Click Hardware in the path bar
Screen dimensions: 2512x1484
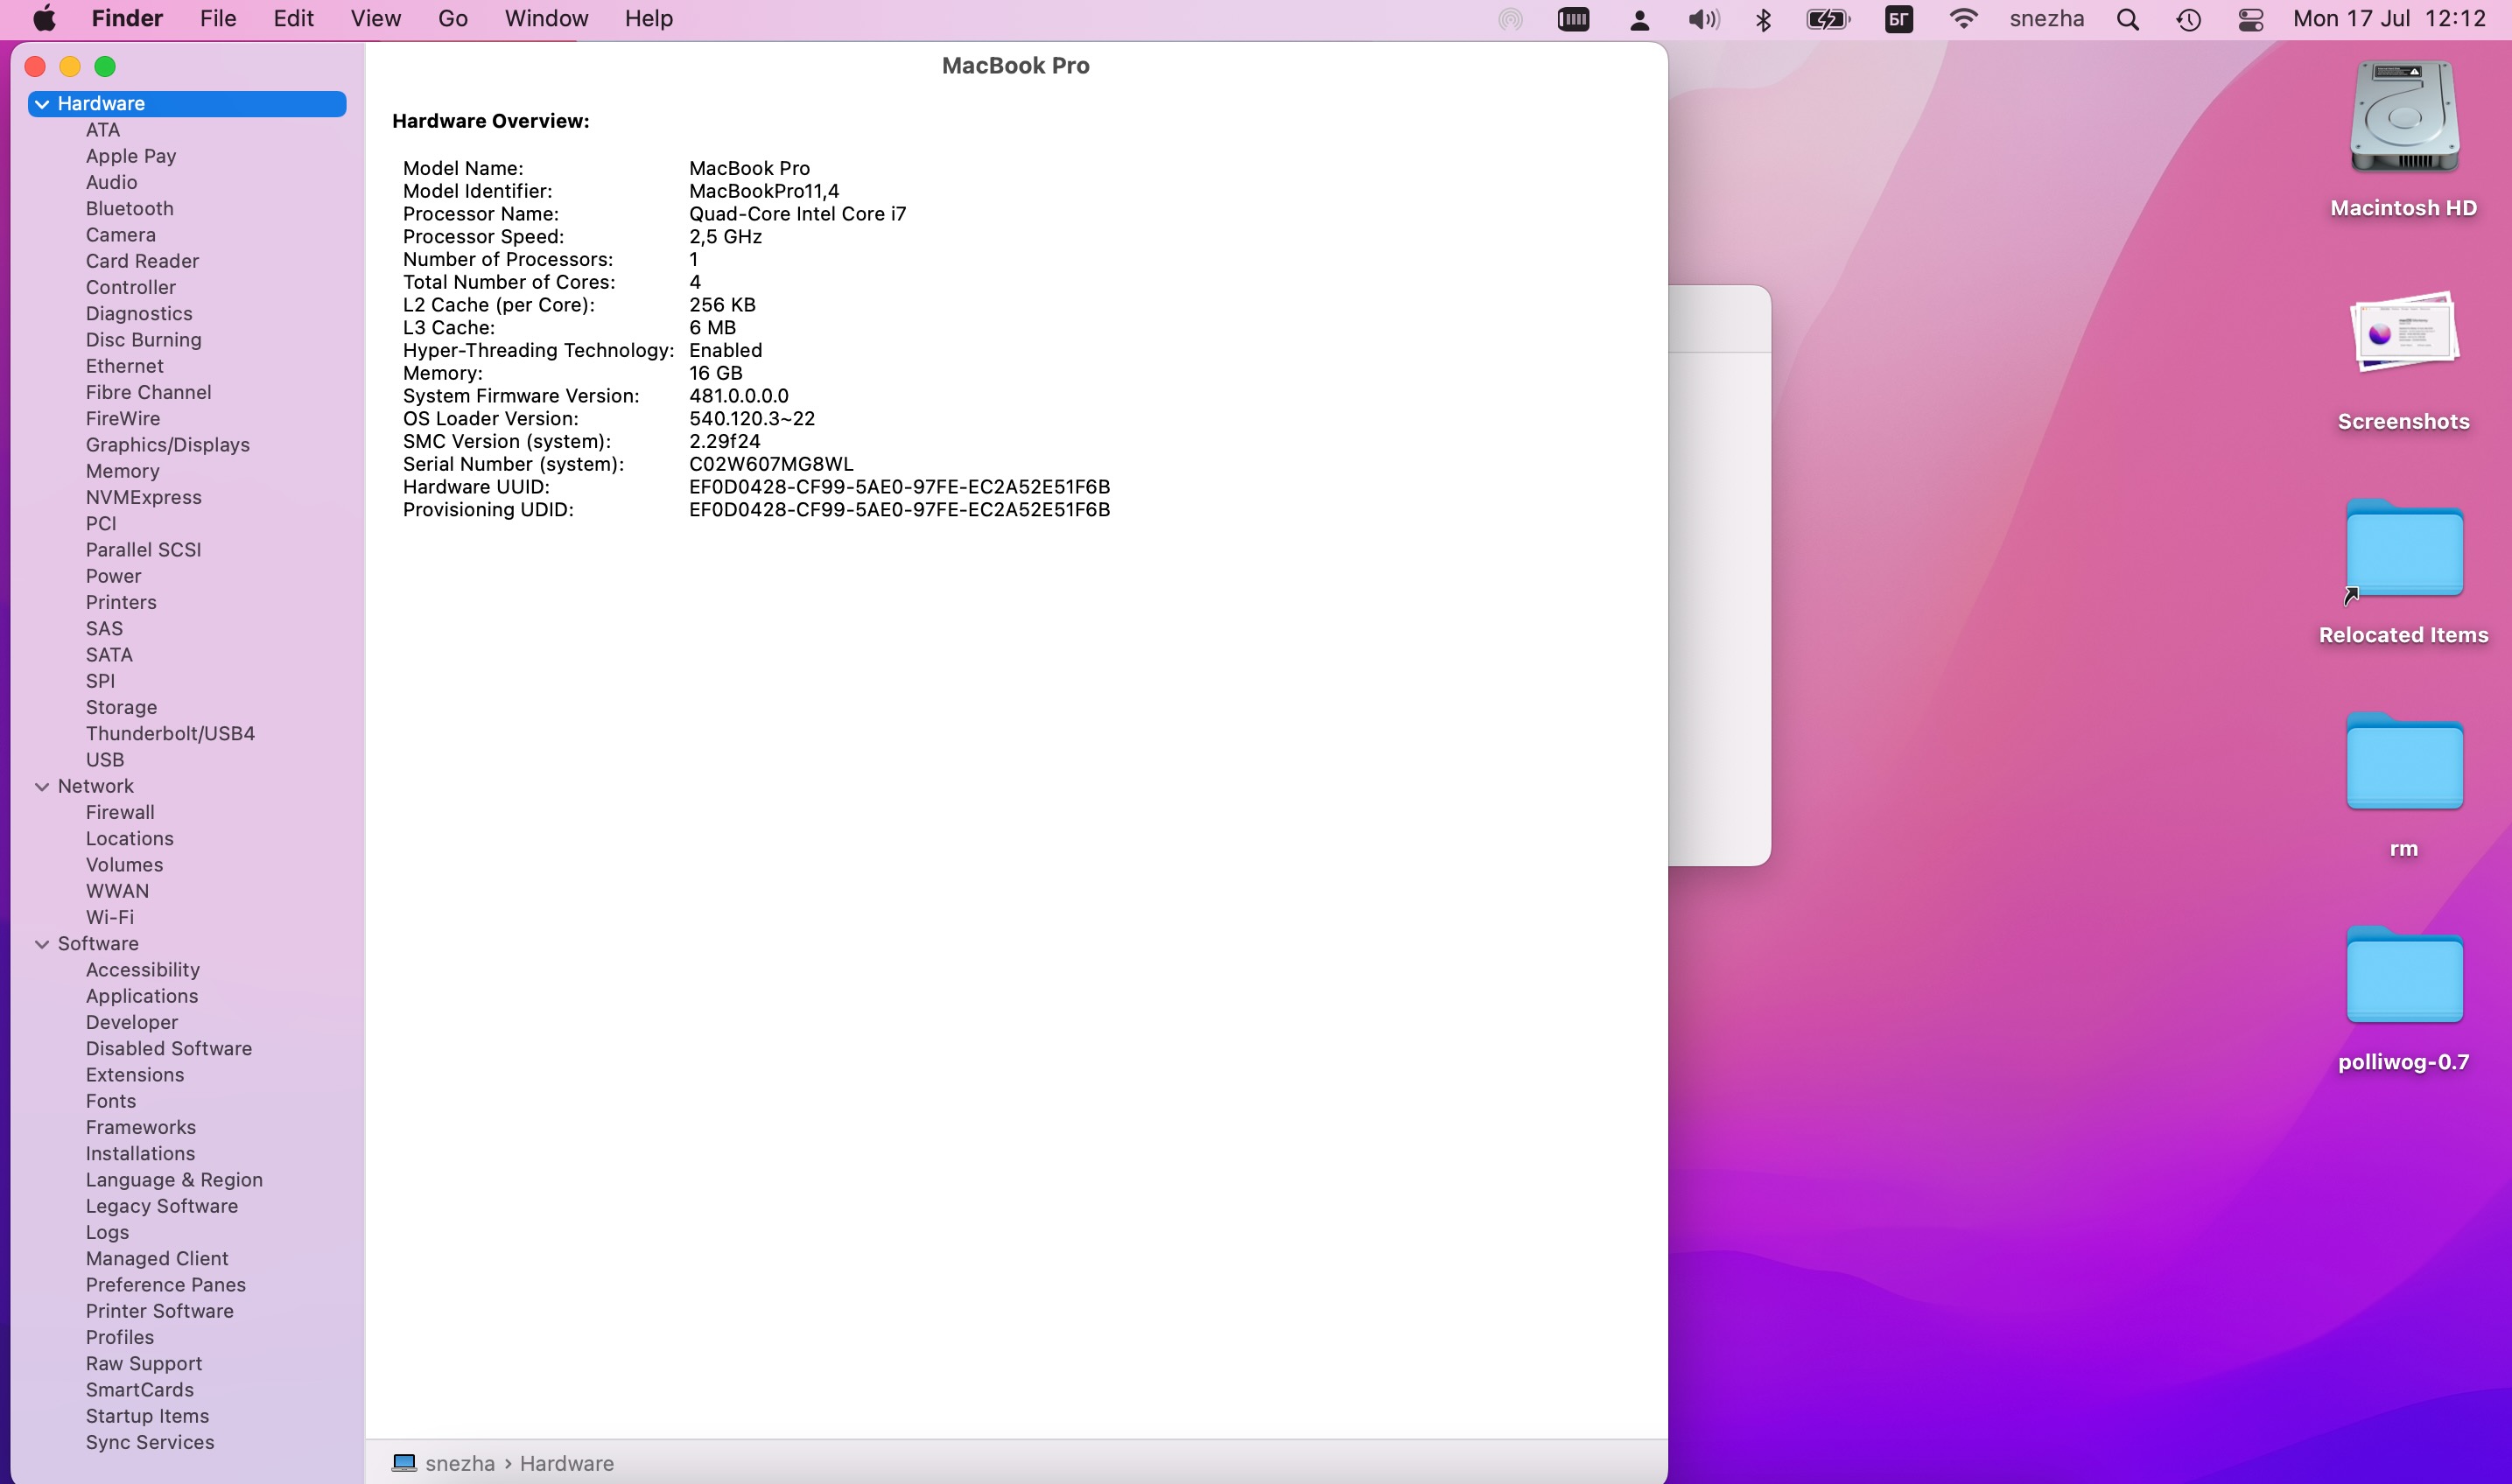(x=566, y=1463)
